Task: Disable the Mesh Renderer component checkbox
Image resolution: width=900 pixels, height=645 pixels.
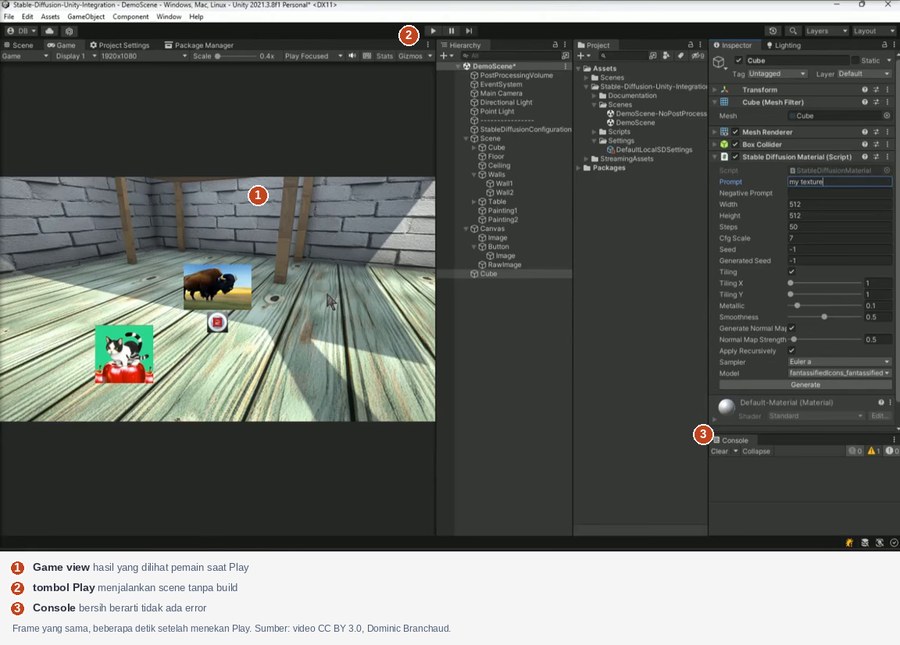Action: point(735,132)
